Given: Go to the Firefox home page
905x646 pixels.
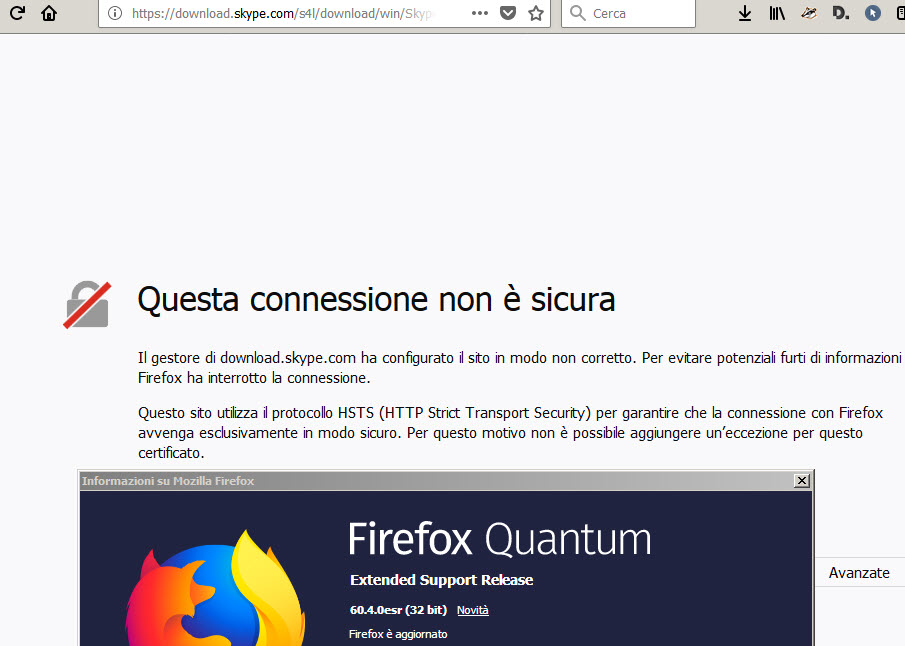Looking at the screenshot, I should click(49, 13).
